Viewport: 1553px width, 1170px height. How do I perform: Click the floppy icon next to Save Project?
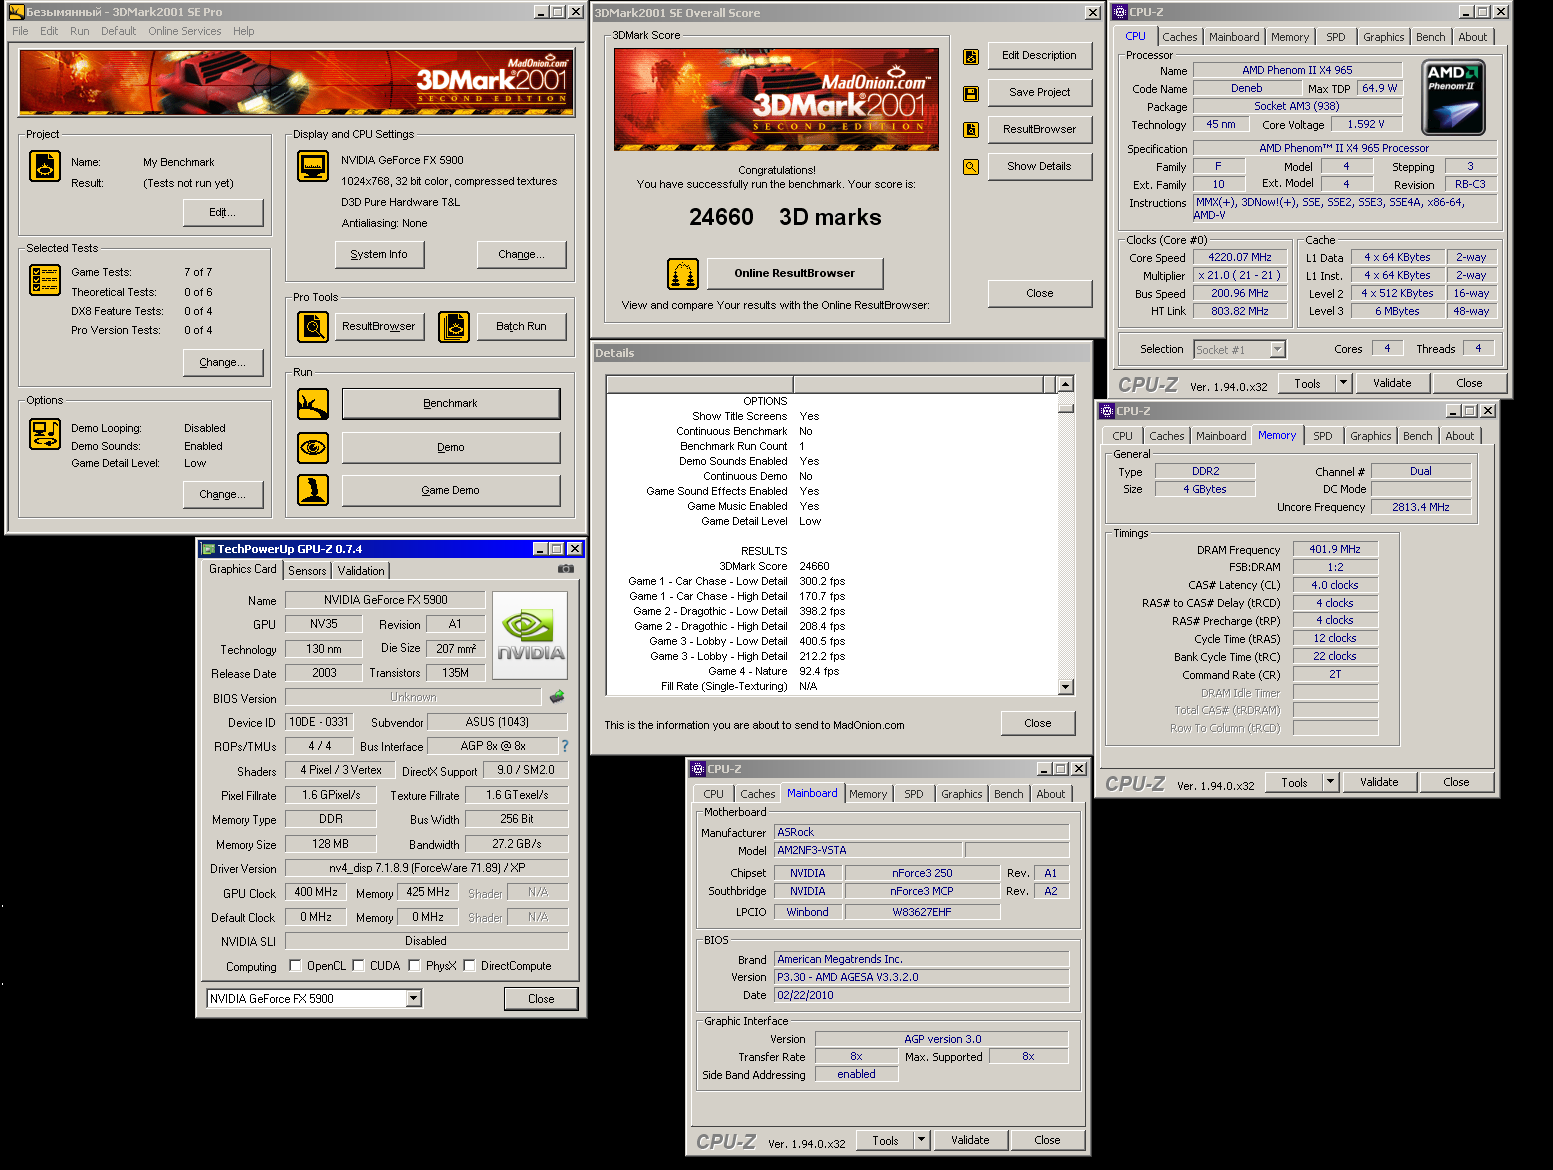(970, 93)
